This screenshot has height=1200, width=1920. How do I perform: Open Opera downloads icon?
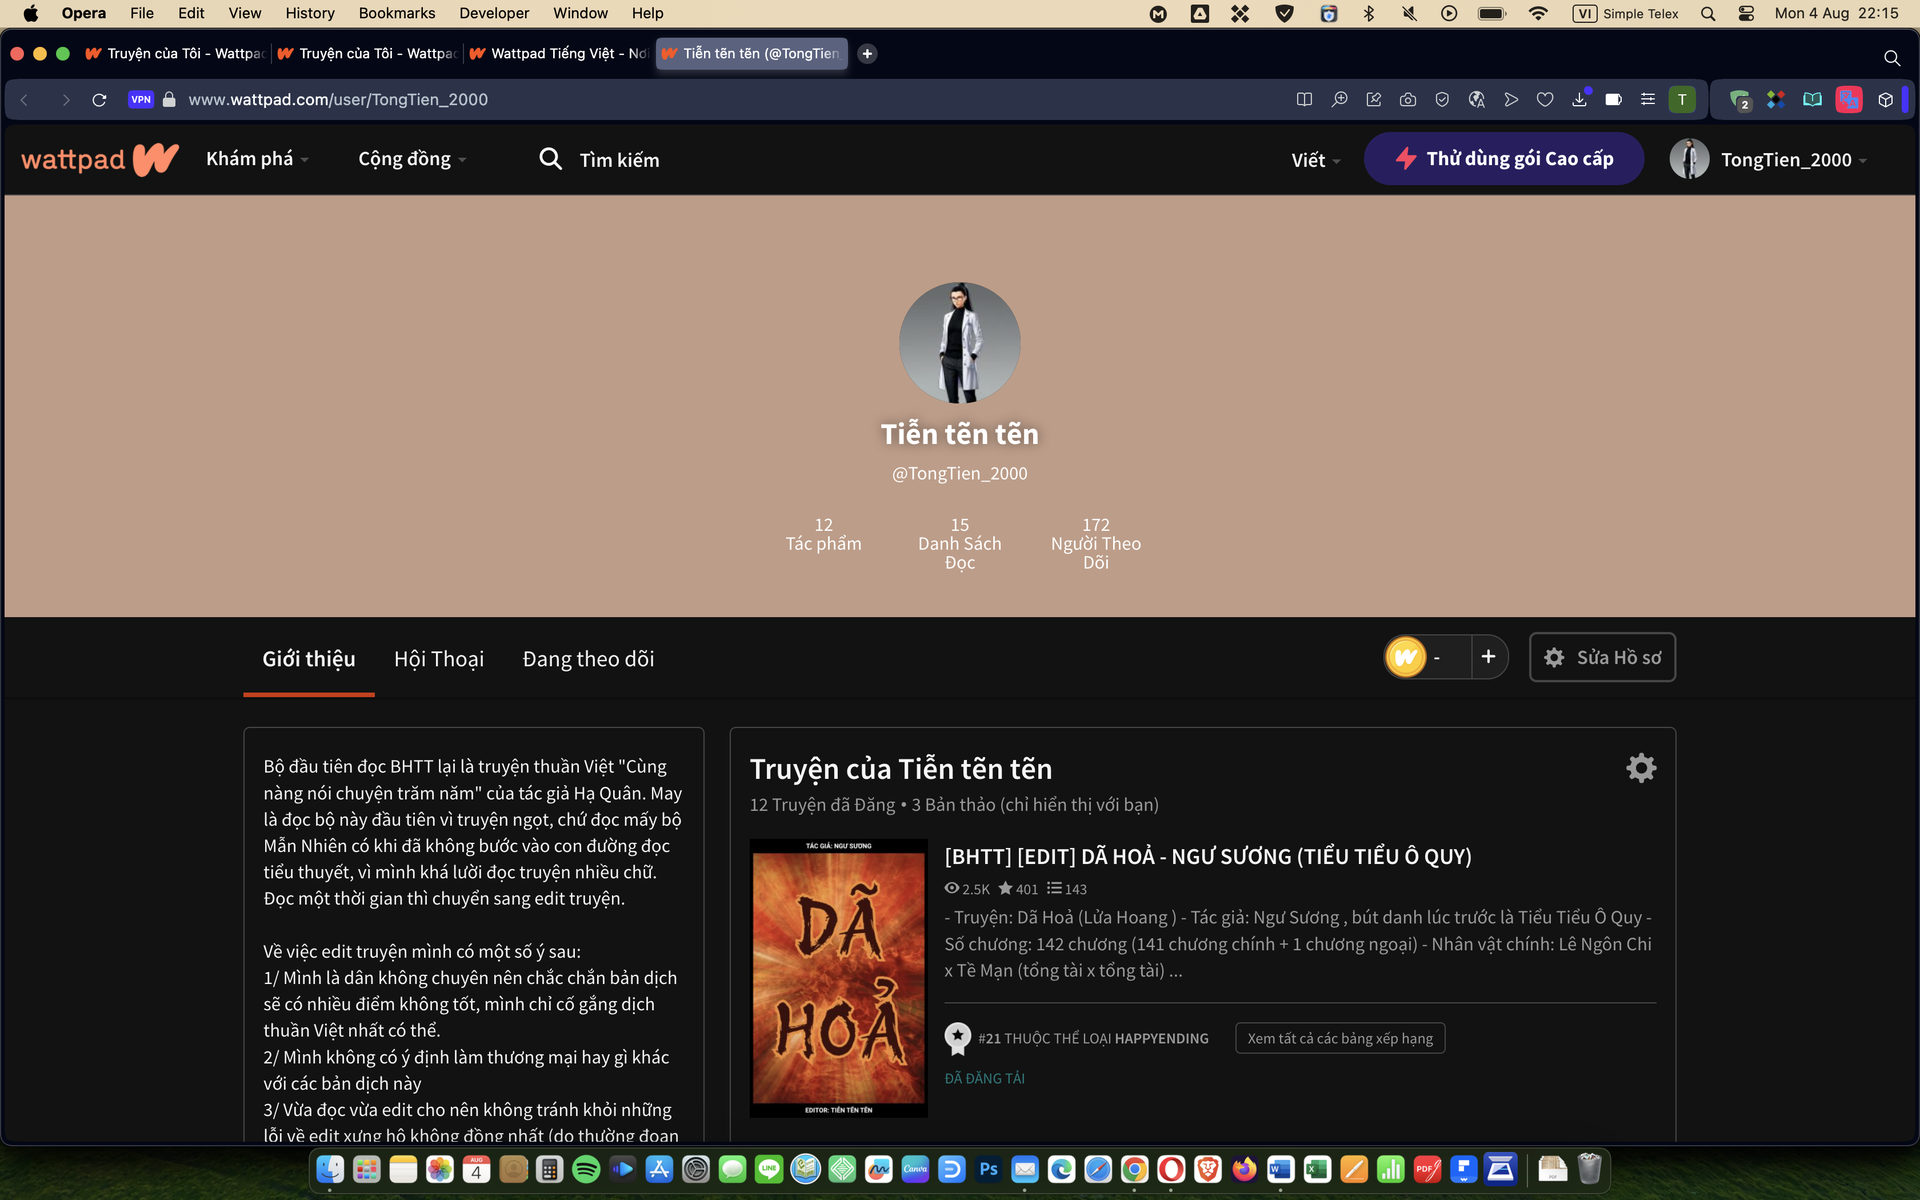1579,99
